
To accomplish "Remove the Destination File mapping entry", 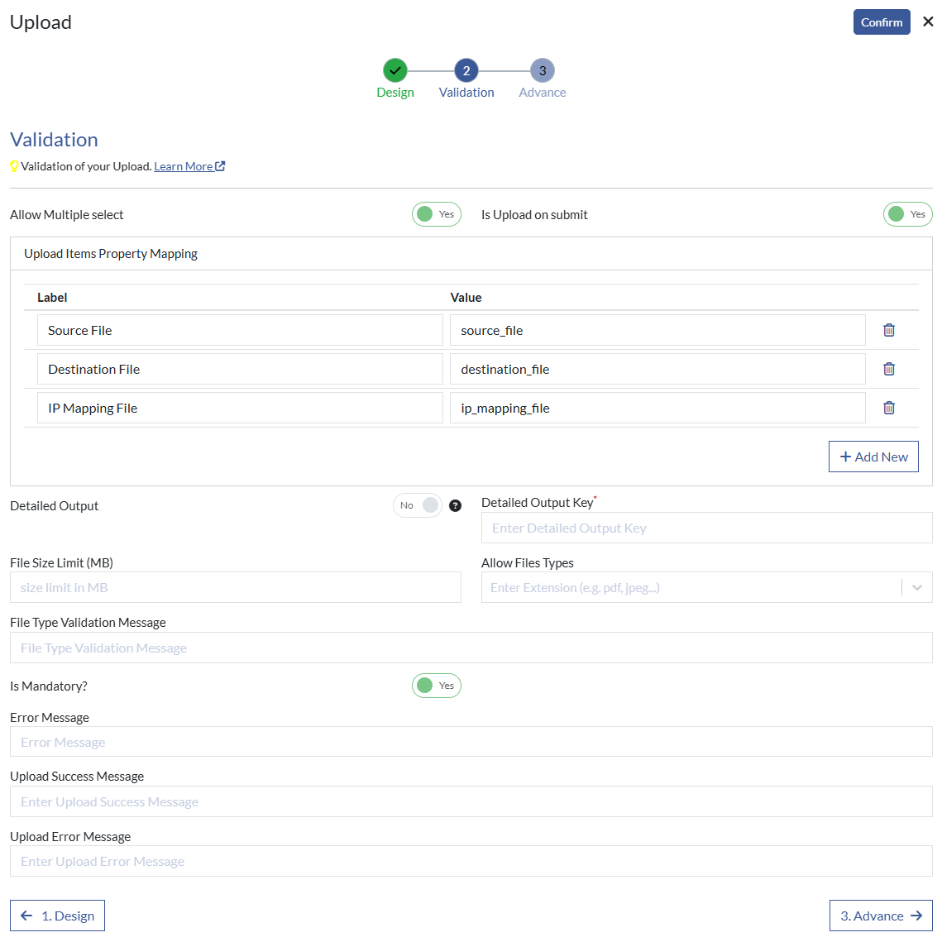I will pyautogui.click(x=889, y=368).
